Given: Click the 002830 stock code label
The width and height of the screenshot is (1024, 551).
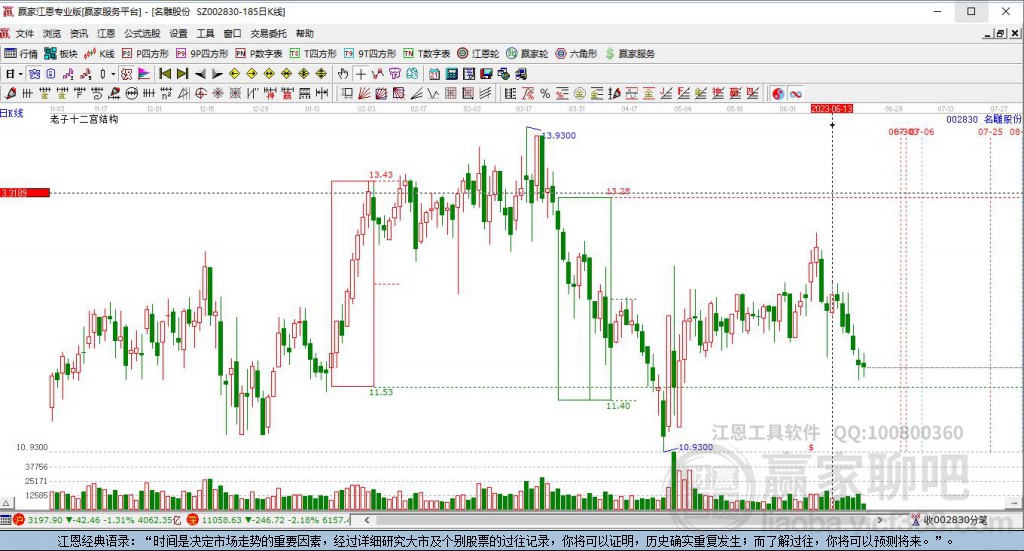Looking at the screenshot, I should pos(962,119).
